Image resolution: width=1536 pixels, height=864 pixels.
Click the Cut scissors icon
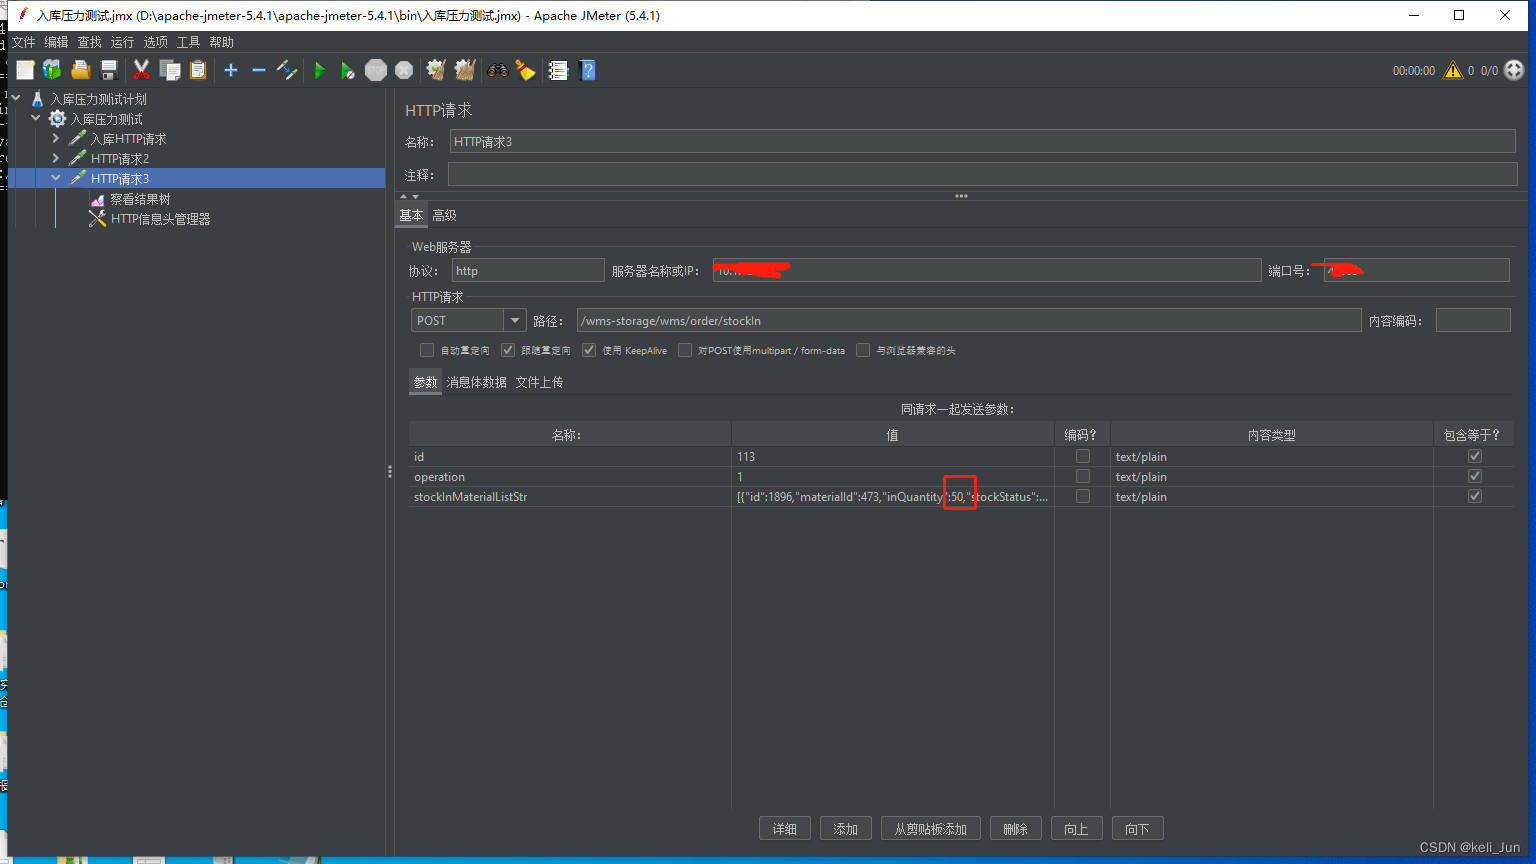pos(141,69)
